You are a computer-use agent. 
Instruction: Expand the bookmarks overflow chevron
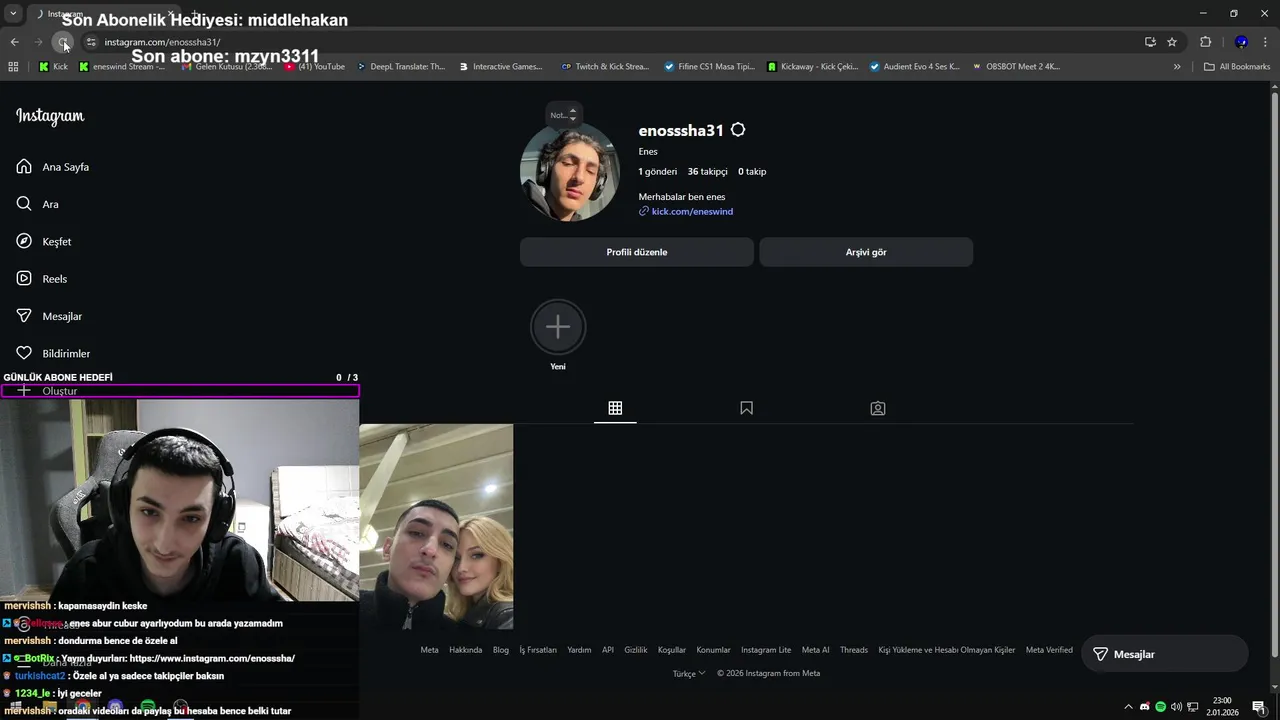coord(1177,67)
